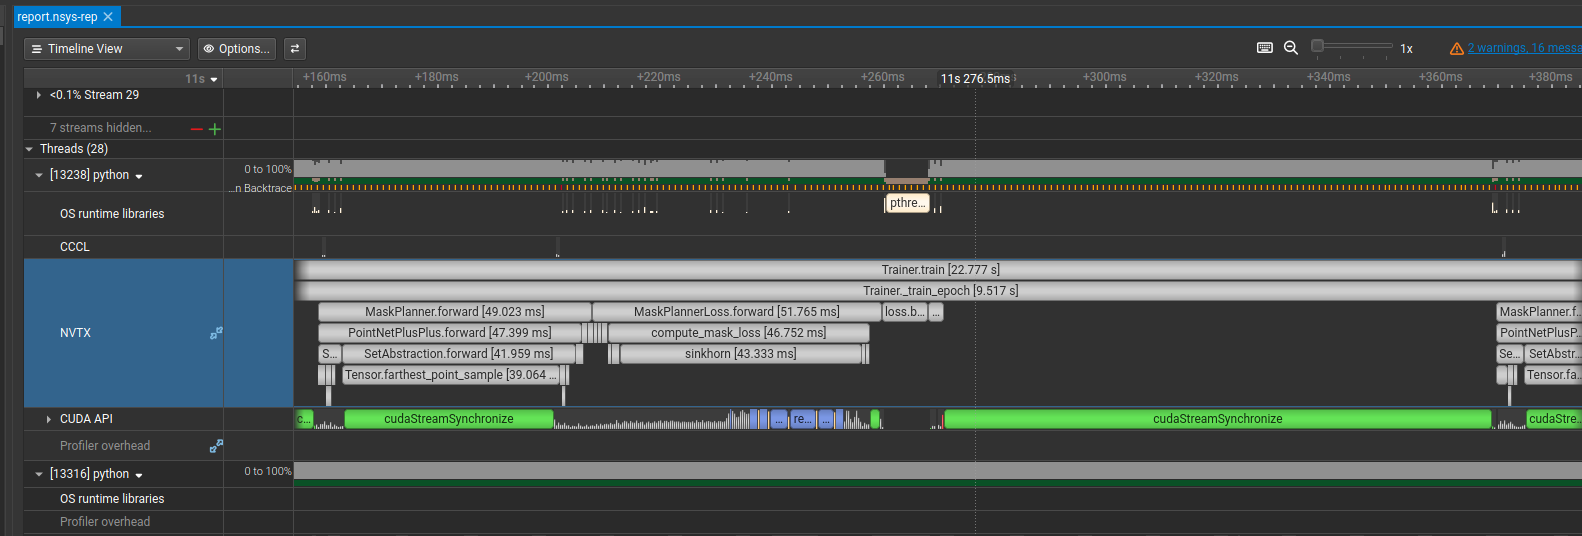Click the long cudaStreamSynchronize bar after 11s 276.5ms
This screenshot has height=536, width=1582.
click(1218, 419)
